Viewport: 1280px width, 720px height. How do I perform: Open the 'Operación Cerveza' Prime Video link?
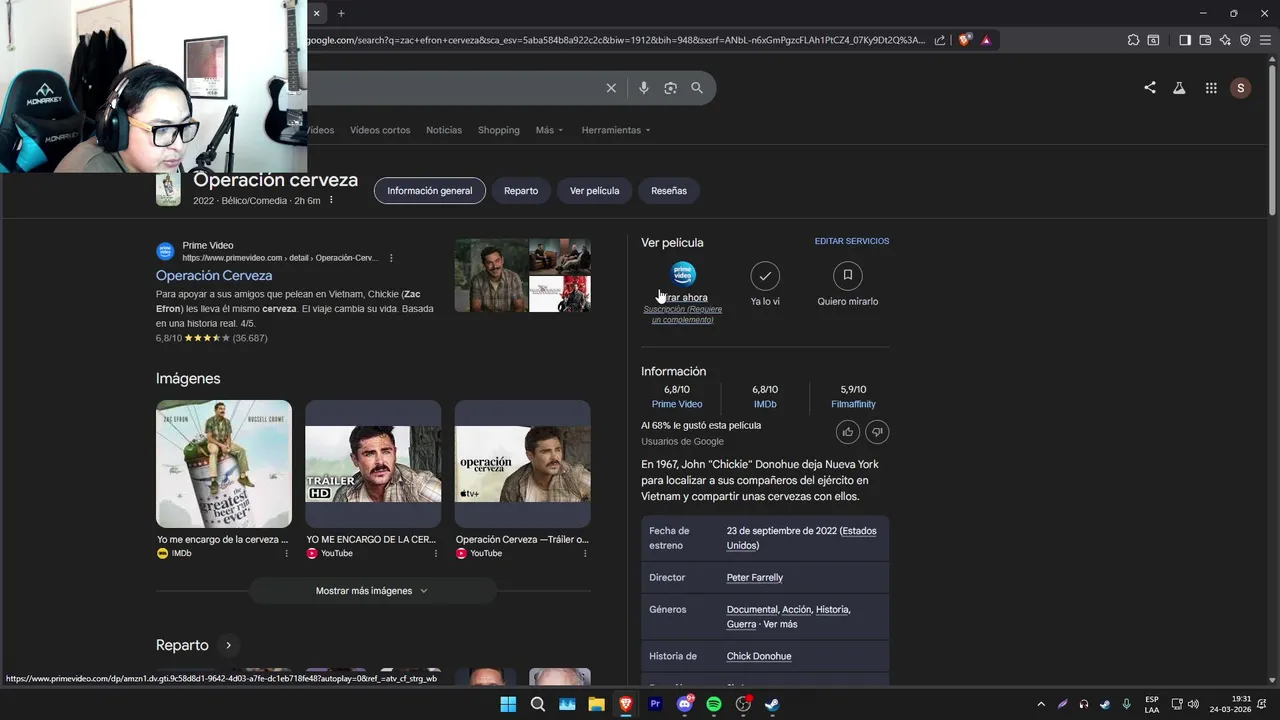pyautogui.click(x=214, y=275)
